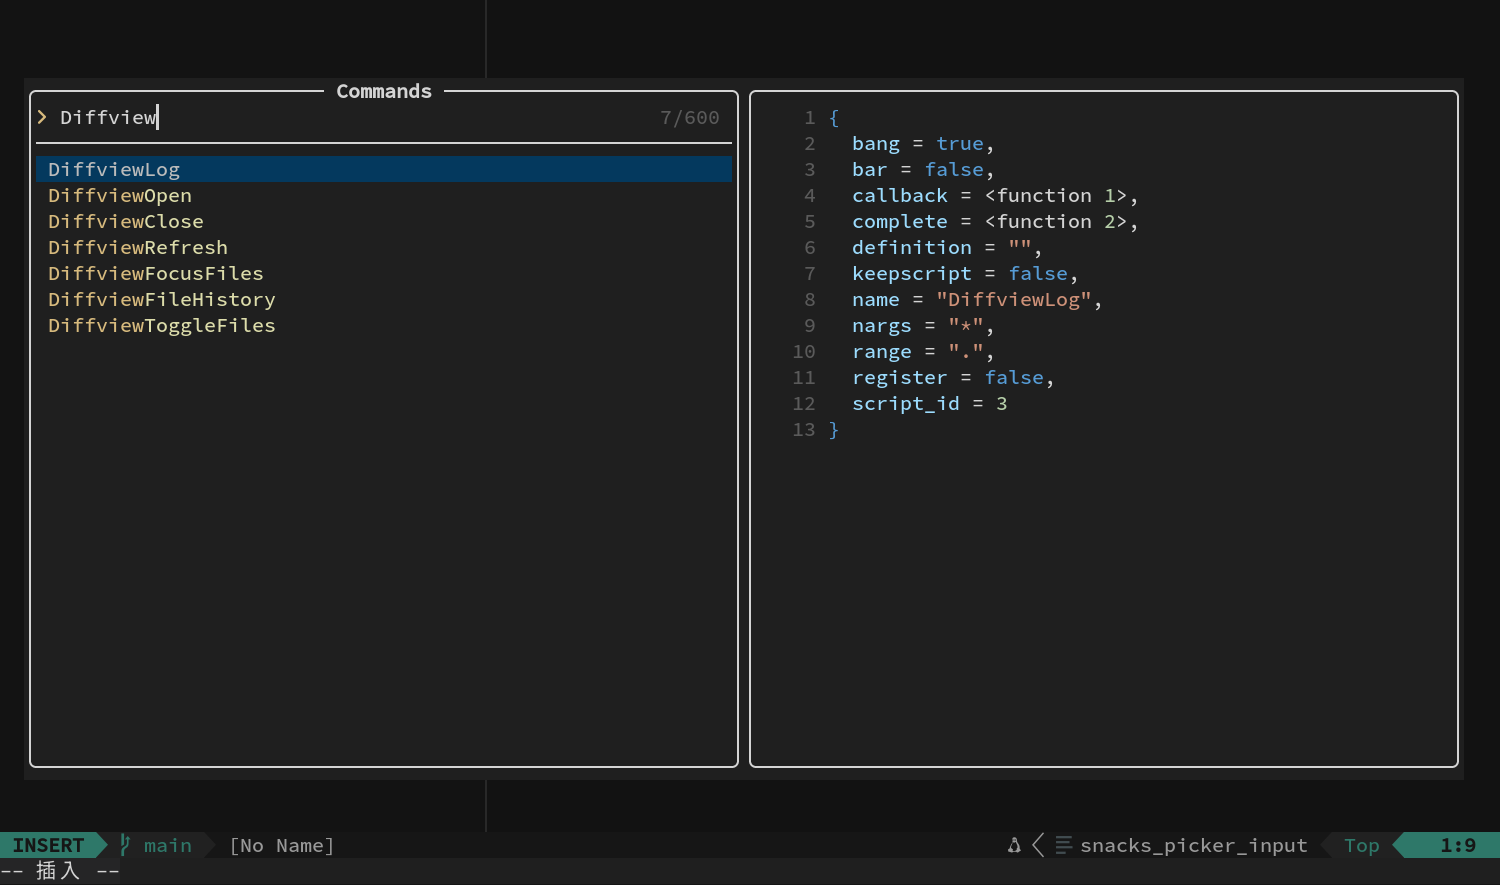Click the 'callback = <function 1>,' preview line
1500x885 pixels.
click(x=995, y=195)
